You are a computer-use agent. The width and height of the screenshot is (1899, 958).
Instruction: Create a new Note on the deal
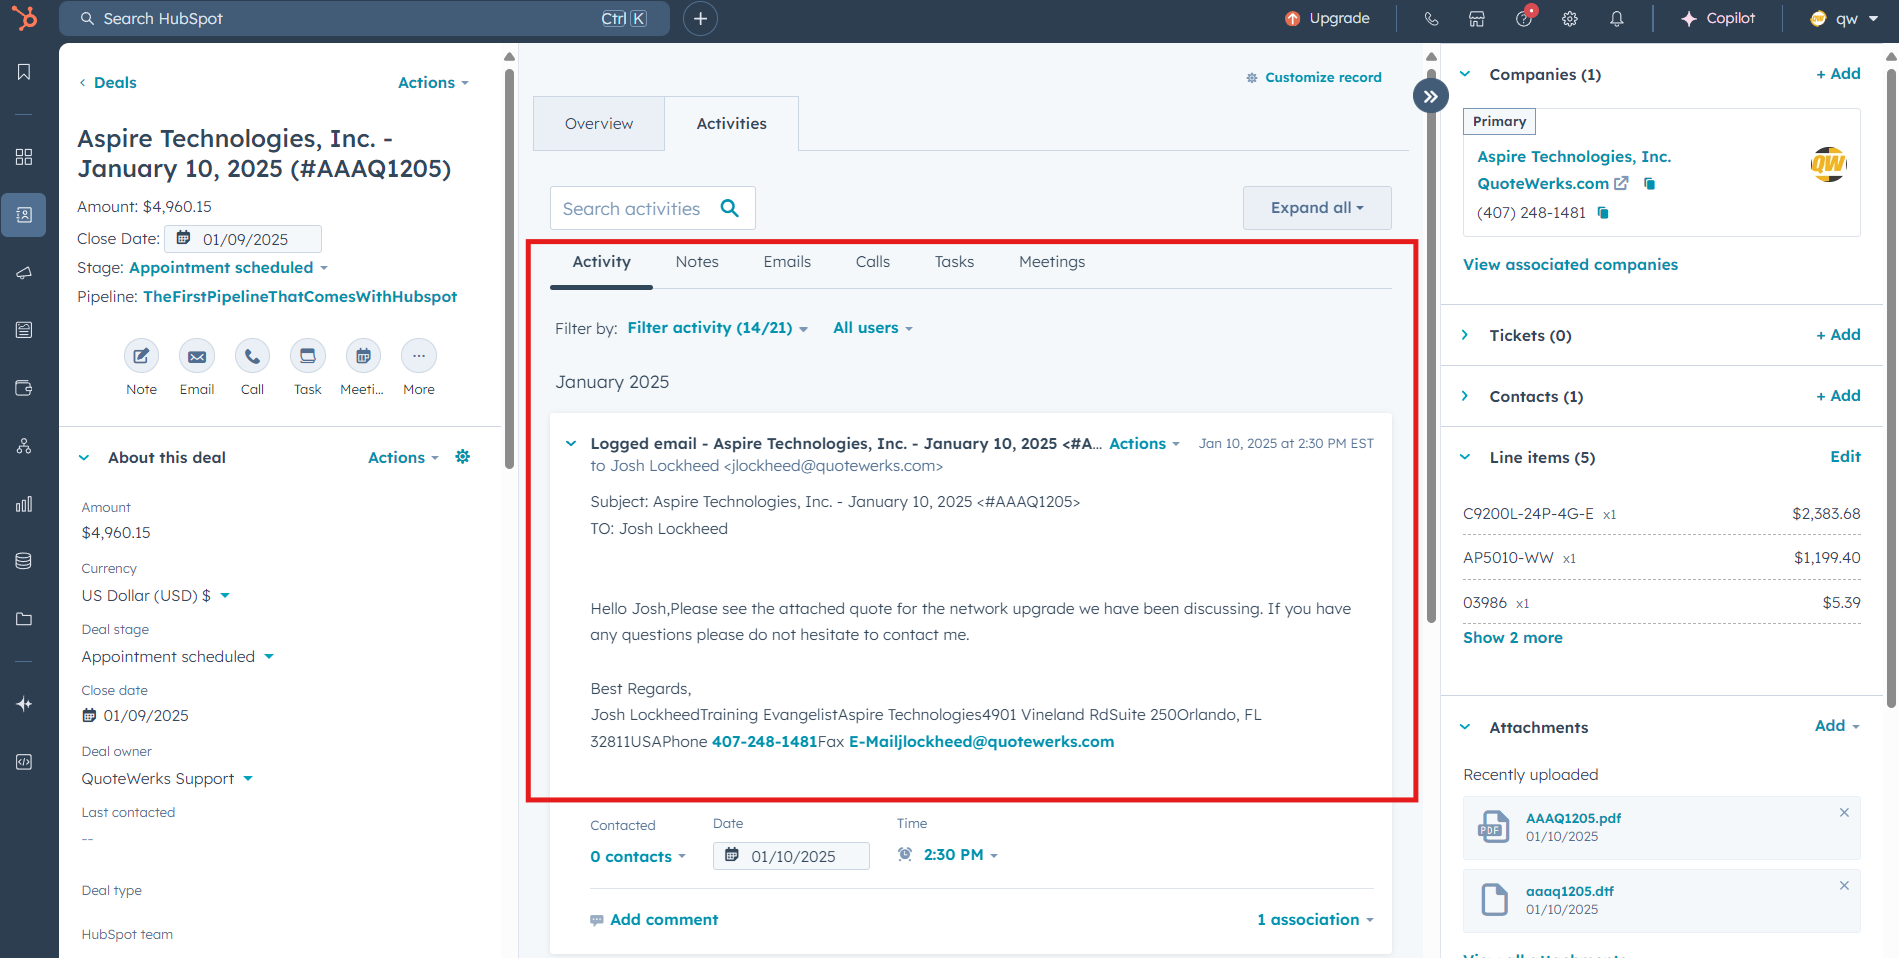(x=141, y=356)
